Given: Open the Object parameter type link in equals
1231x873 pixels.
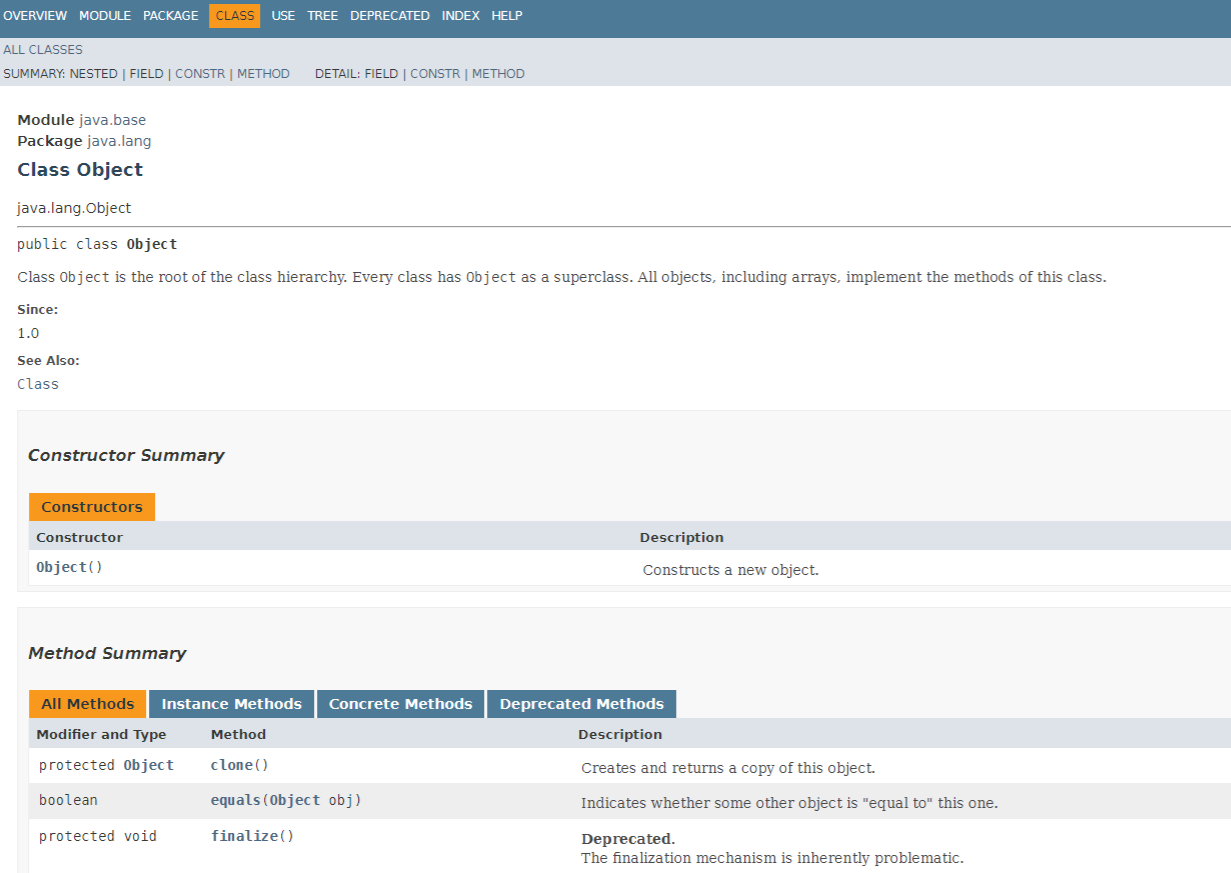Looking at the screenshot, I should 295,800.
